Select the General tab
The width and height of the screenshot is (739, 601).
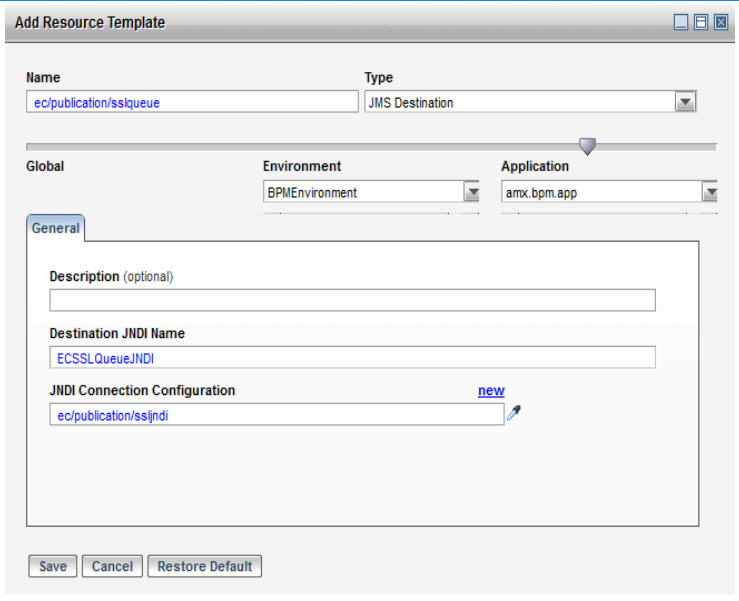56,228
